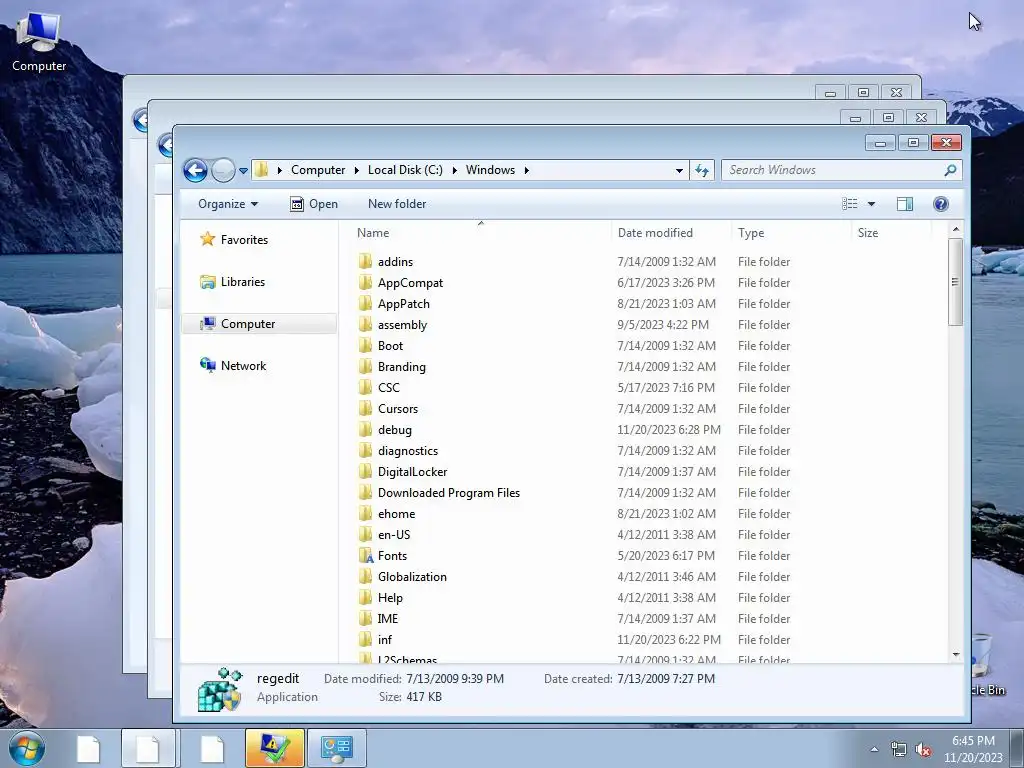Click New folder button

397,204
